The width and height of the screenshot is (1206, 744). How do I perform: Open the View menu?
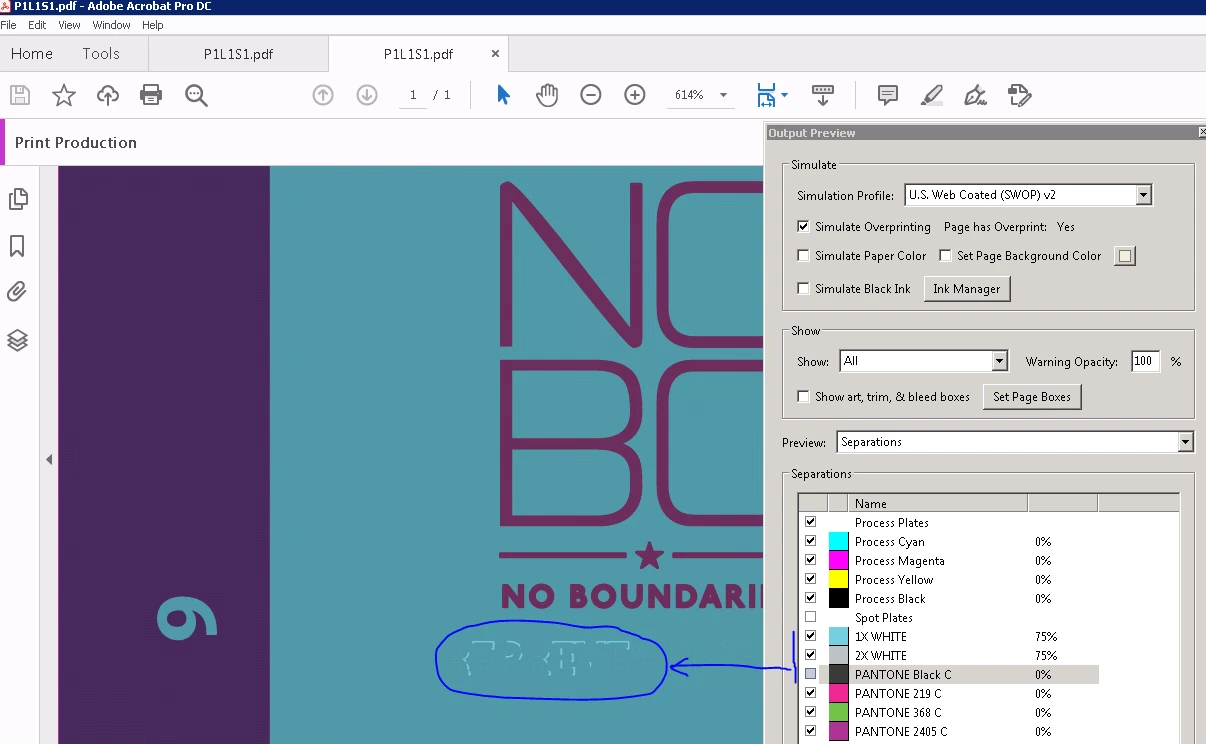[x=69, y=25]
